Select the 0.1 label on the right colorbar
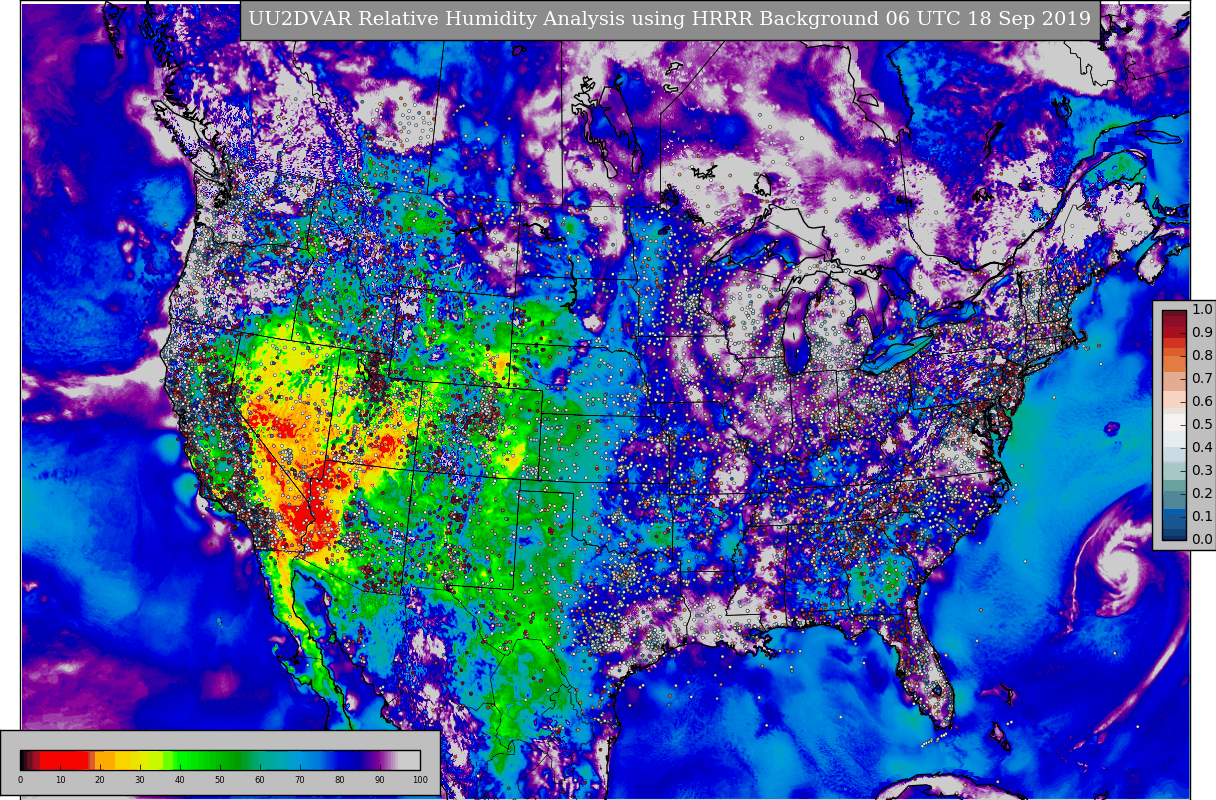The image size is (1216, 800). tap(1202, 517)
